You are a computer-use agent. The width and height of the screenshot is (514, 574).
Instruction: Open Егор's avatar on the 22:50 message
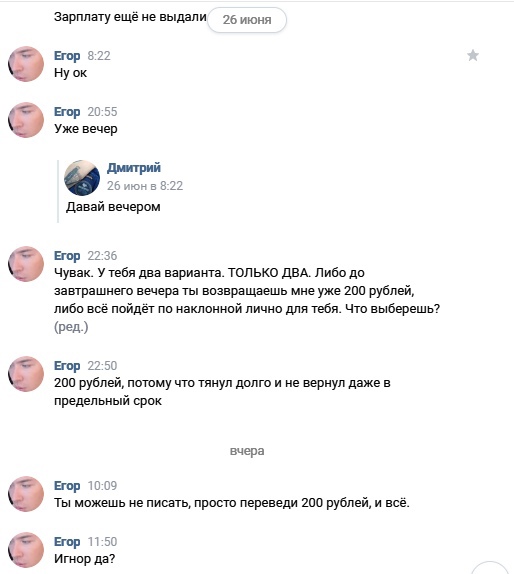click(x=26, y=374)
